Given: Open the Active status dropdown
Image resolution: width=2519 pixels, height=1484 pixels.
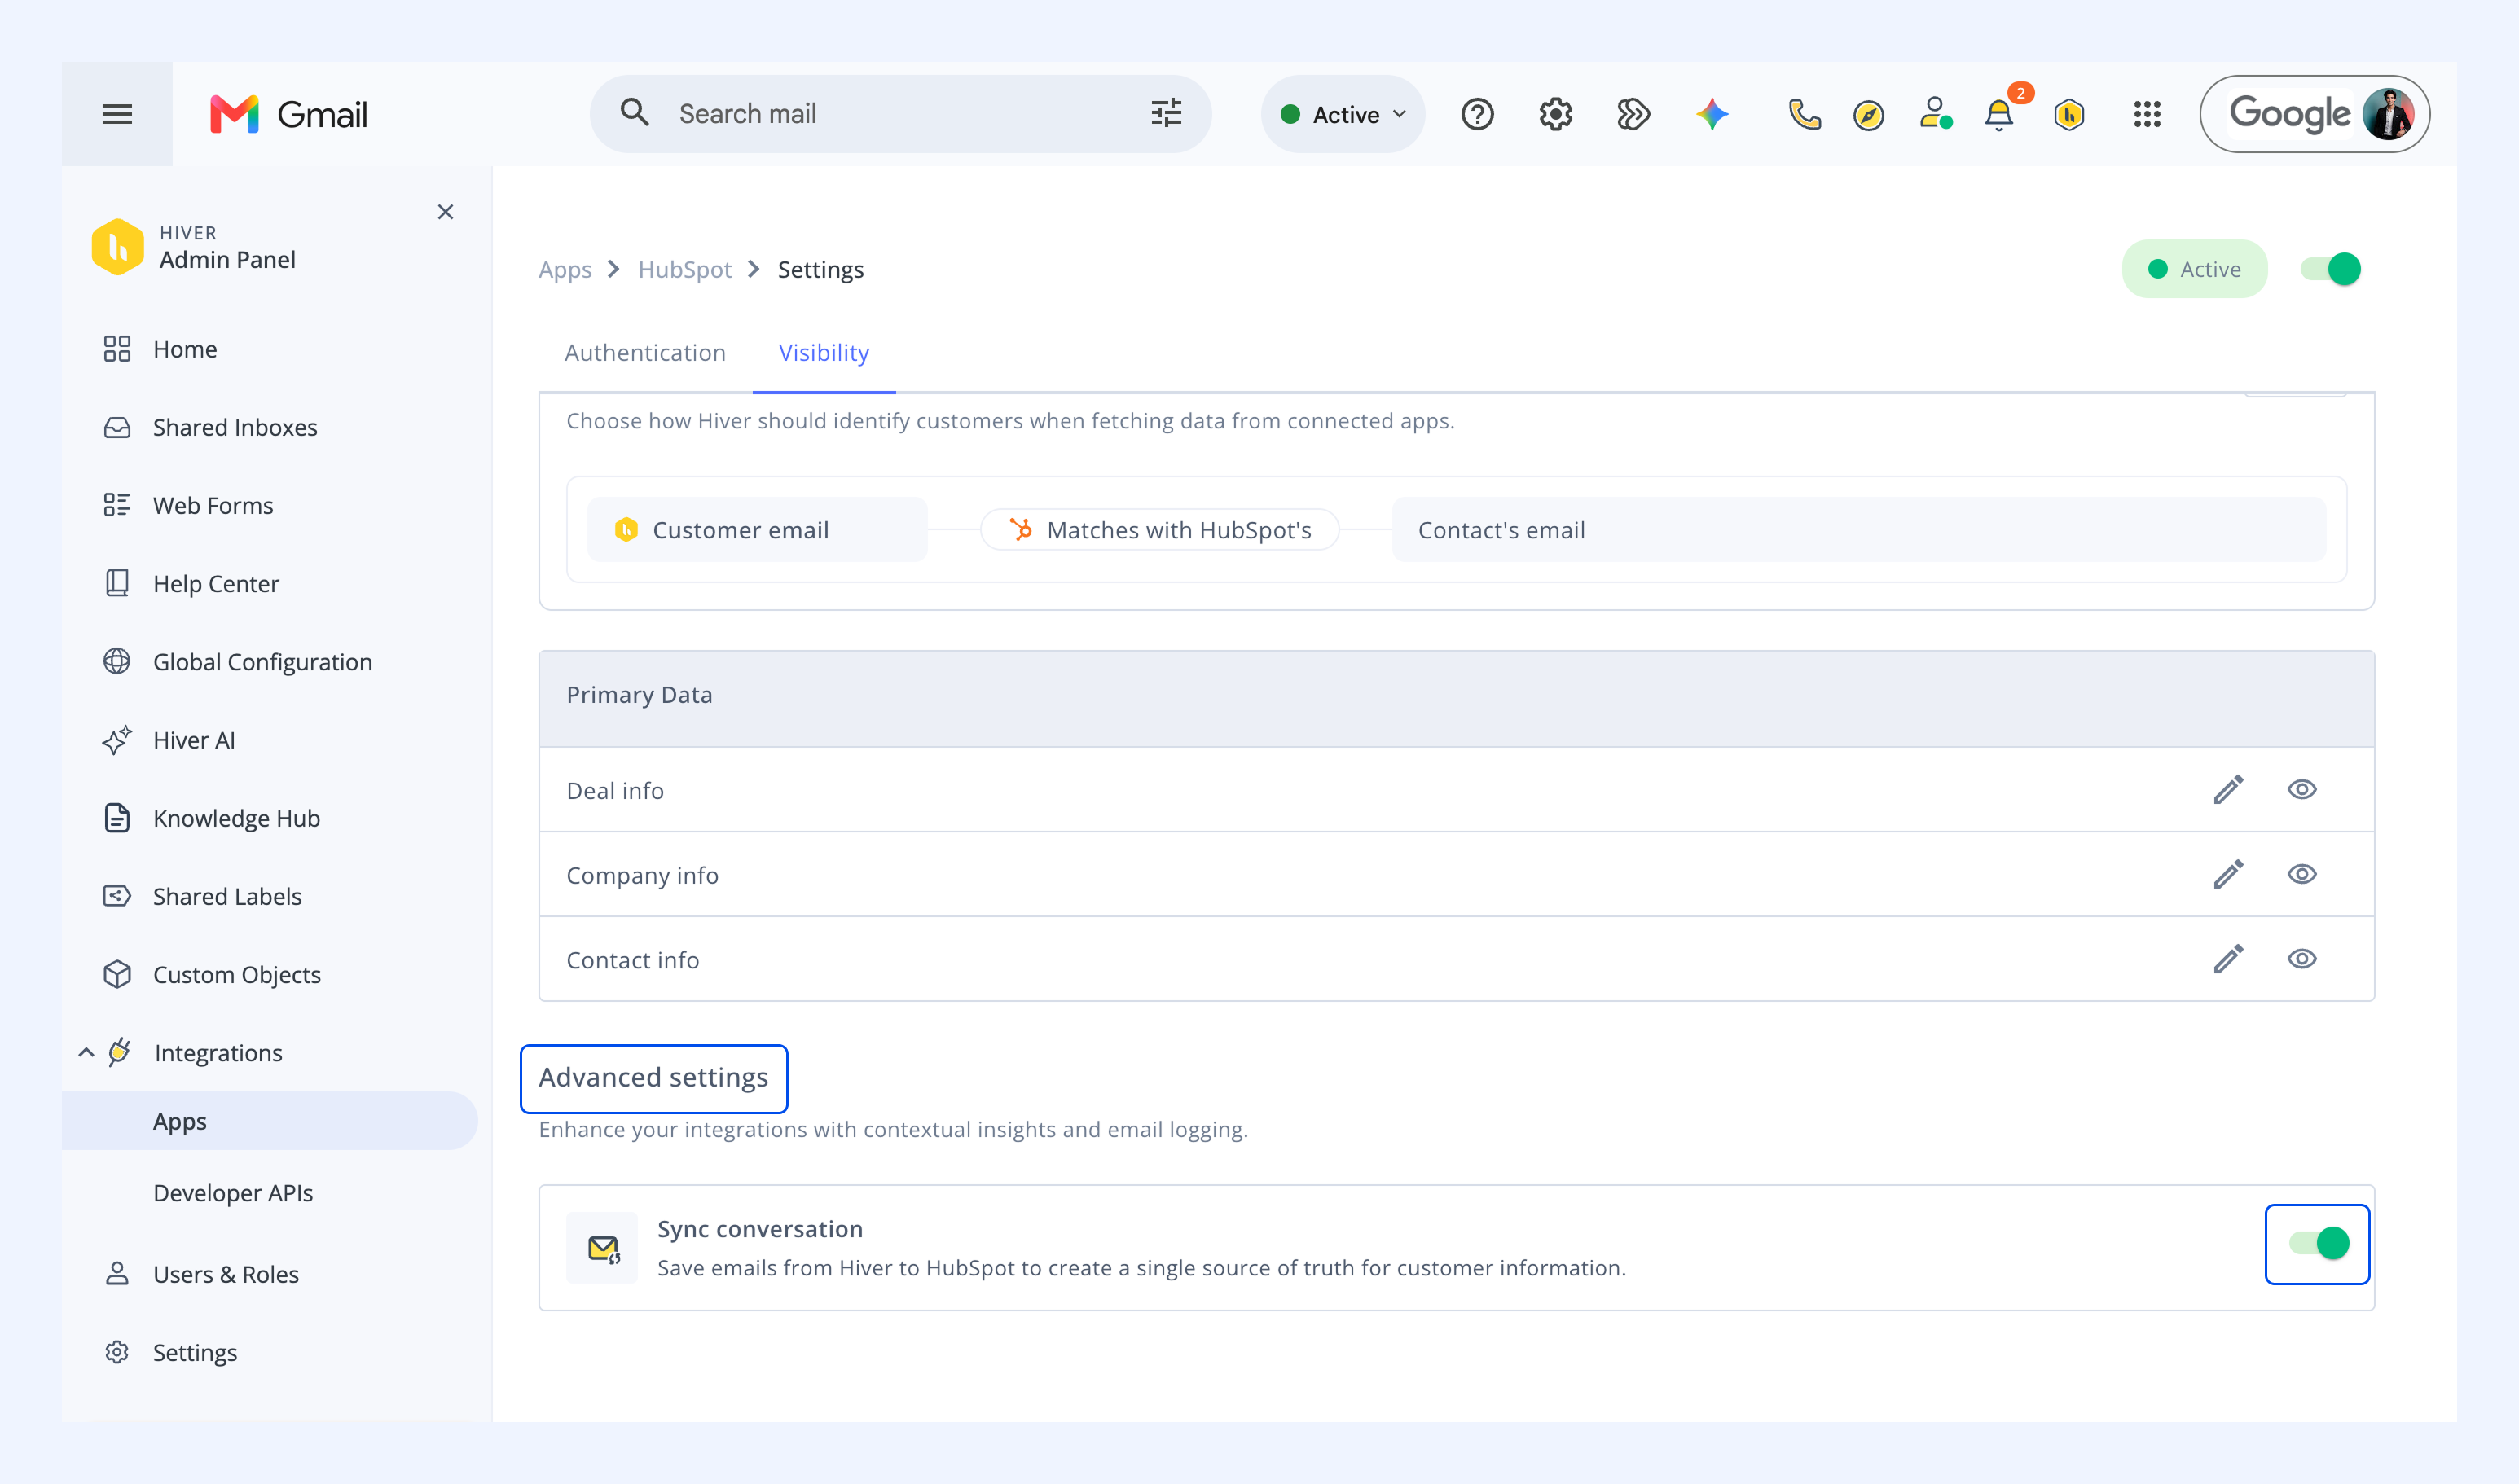Looking at the screenshot, I should tap(1343, 114).
